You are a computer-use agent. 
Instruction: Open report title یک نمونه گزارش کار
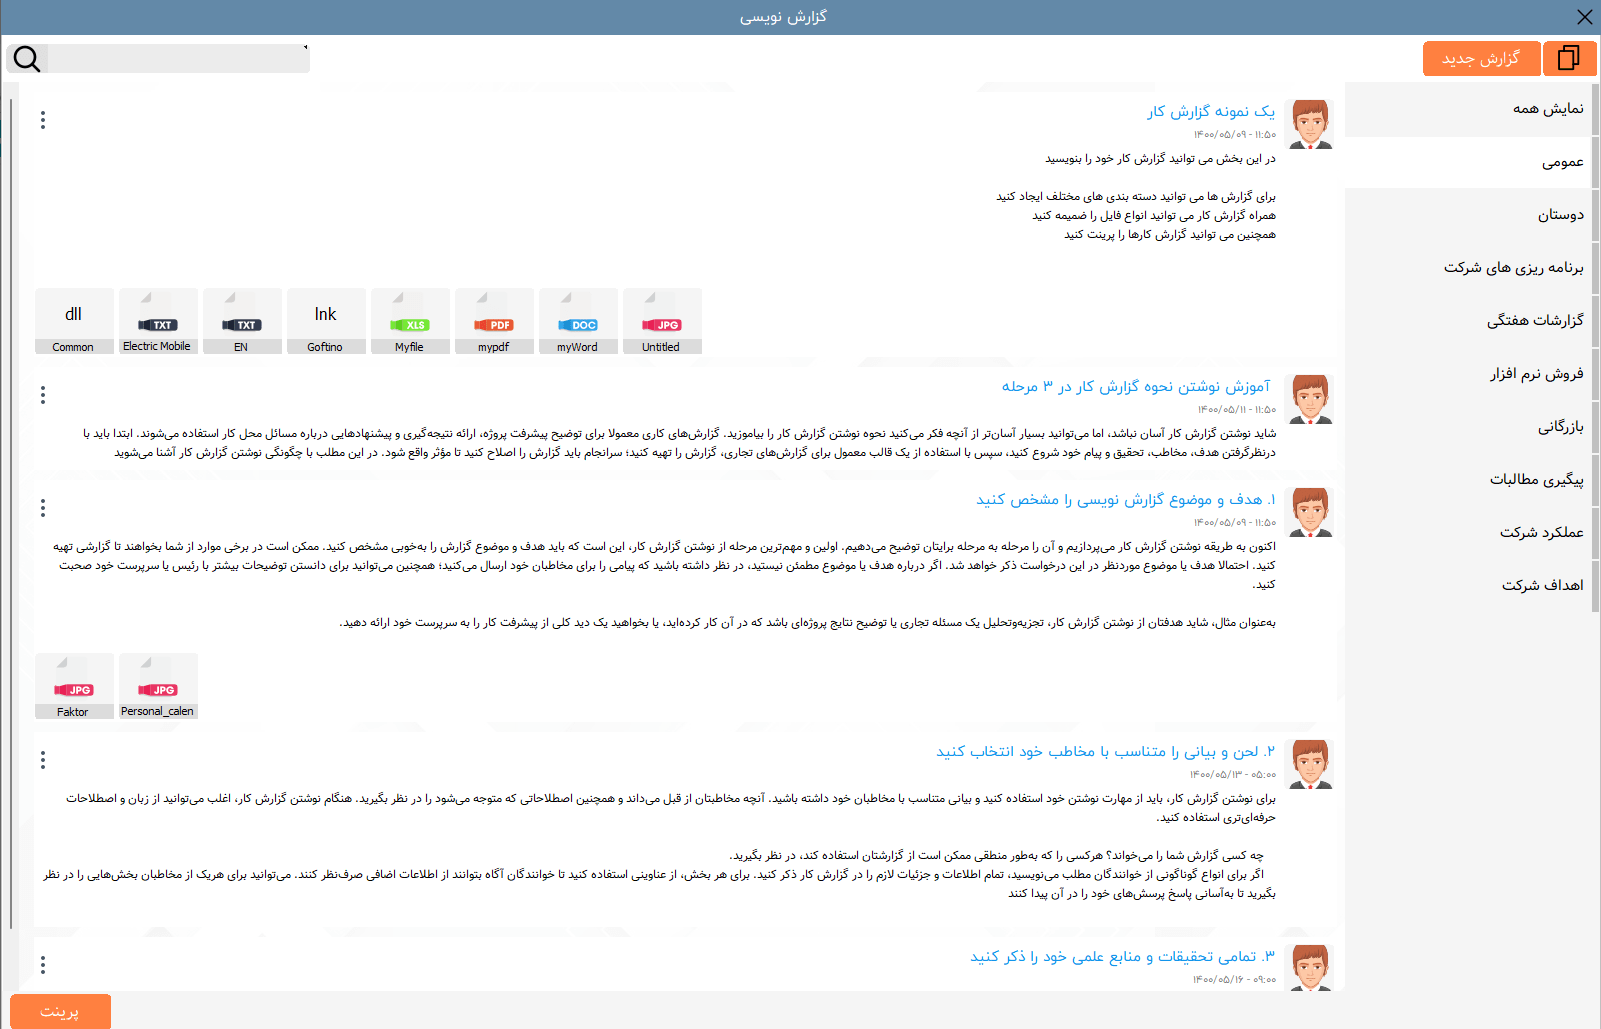pyautogui.click(x=1210, y=112)
